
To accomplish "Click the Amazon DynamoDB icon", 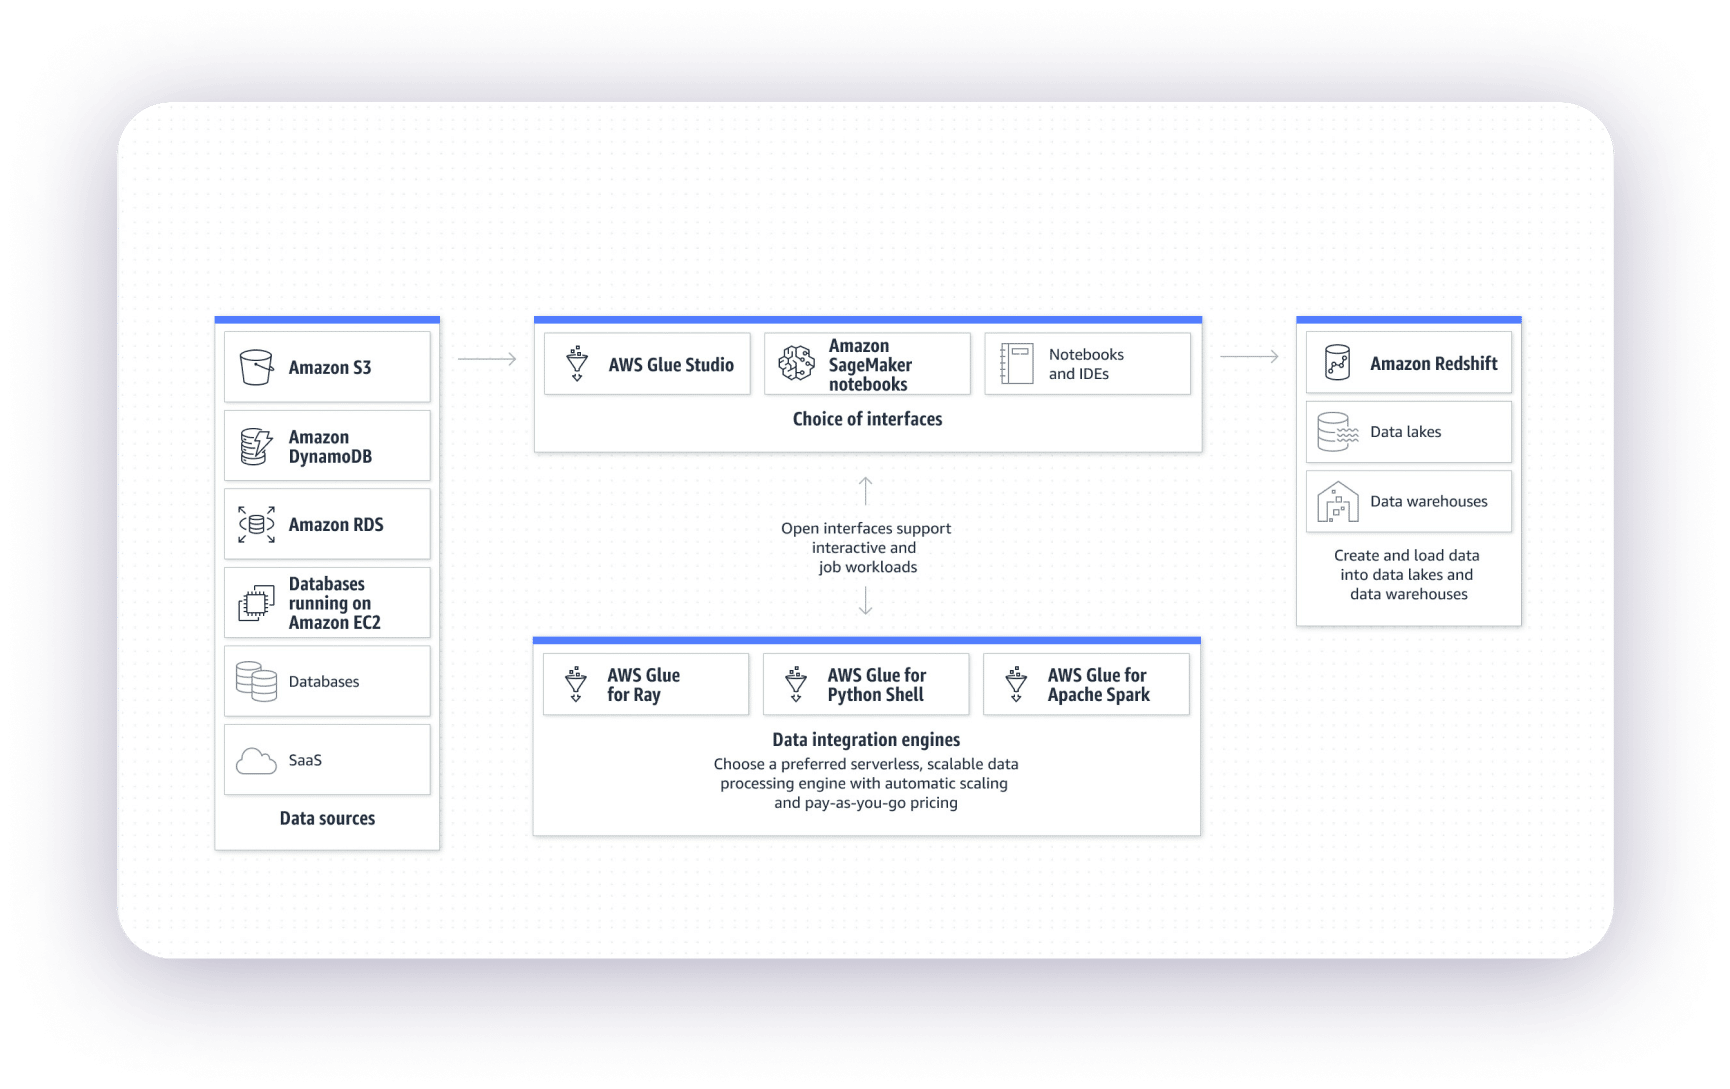I will coord(256,446).
